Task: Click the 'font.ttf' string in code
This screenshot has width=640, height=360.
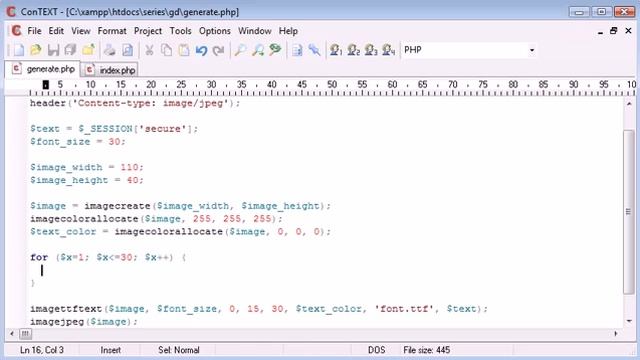Action: (404, 309)
